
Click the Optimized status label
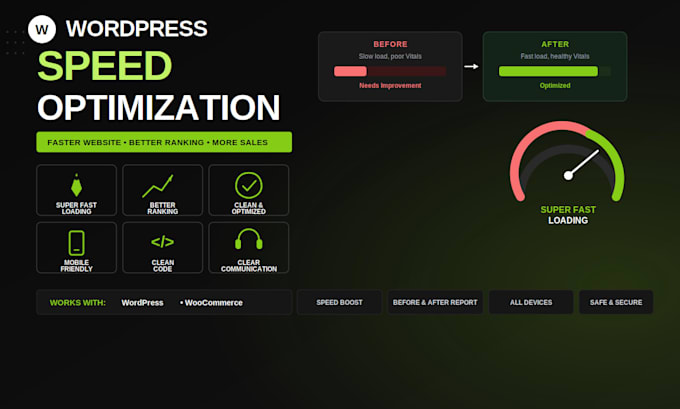click(x=555, y=85)
